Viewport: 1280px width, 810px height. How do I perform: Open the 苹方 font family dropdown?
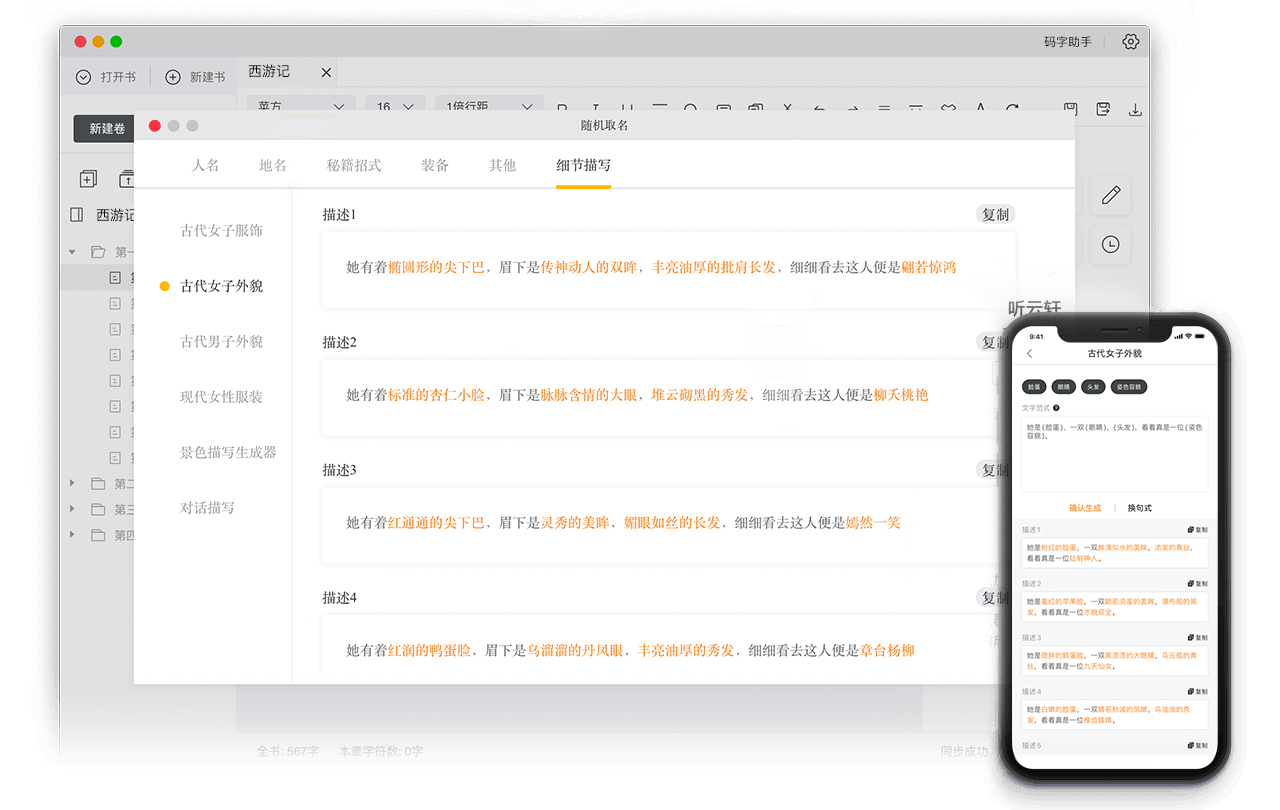click(300, 106)
